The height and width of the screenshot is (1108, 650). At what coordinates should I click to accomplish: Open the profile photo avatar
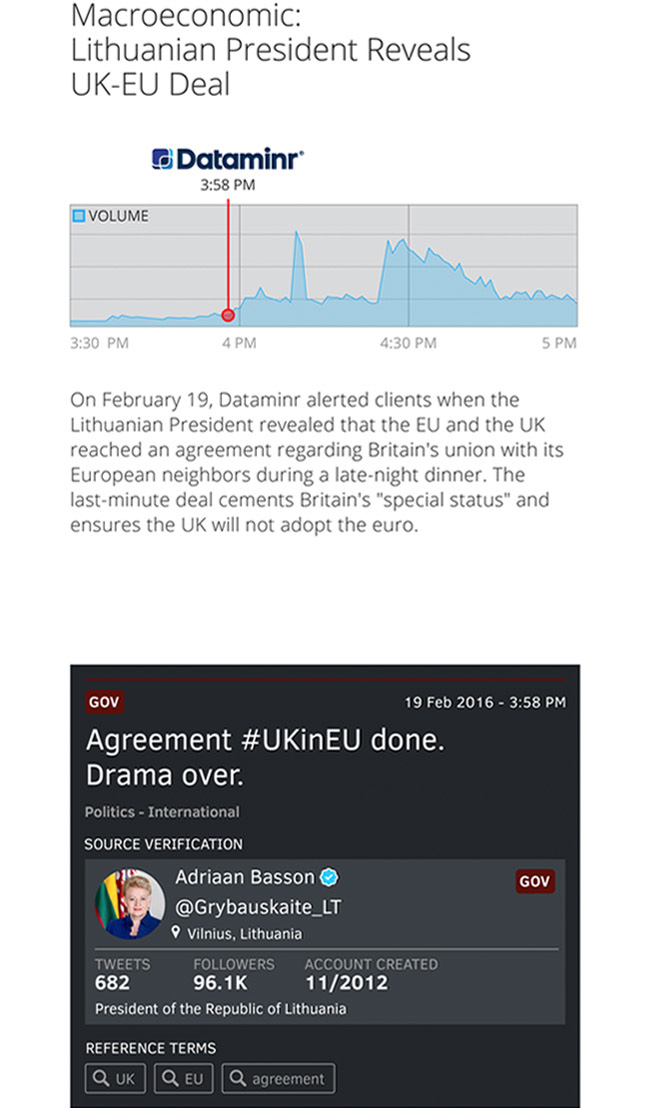[x=129, y=904]
